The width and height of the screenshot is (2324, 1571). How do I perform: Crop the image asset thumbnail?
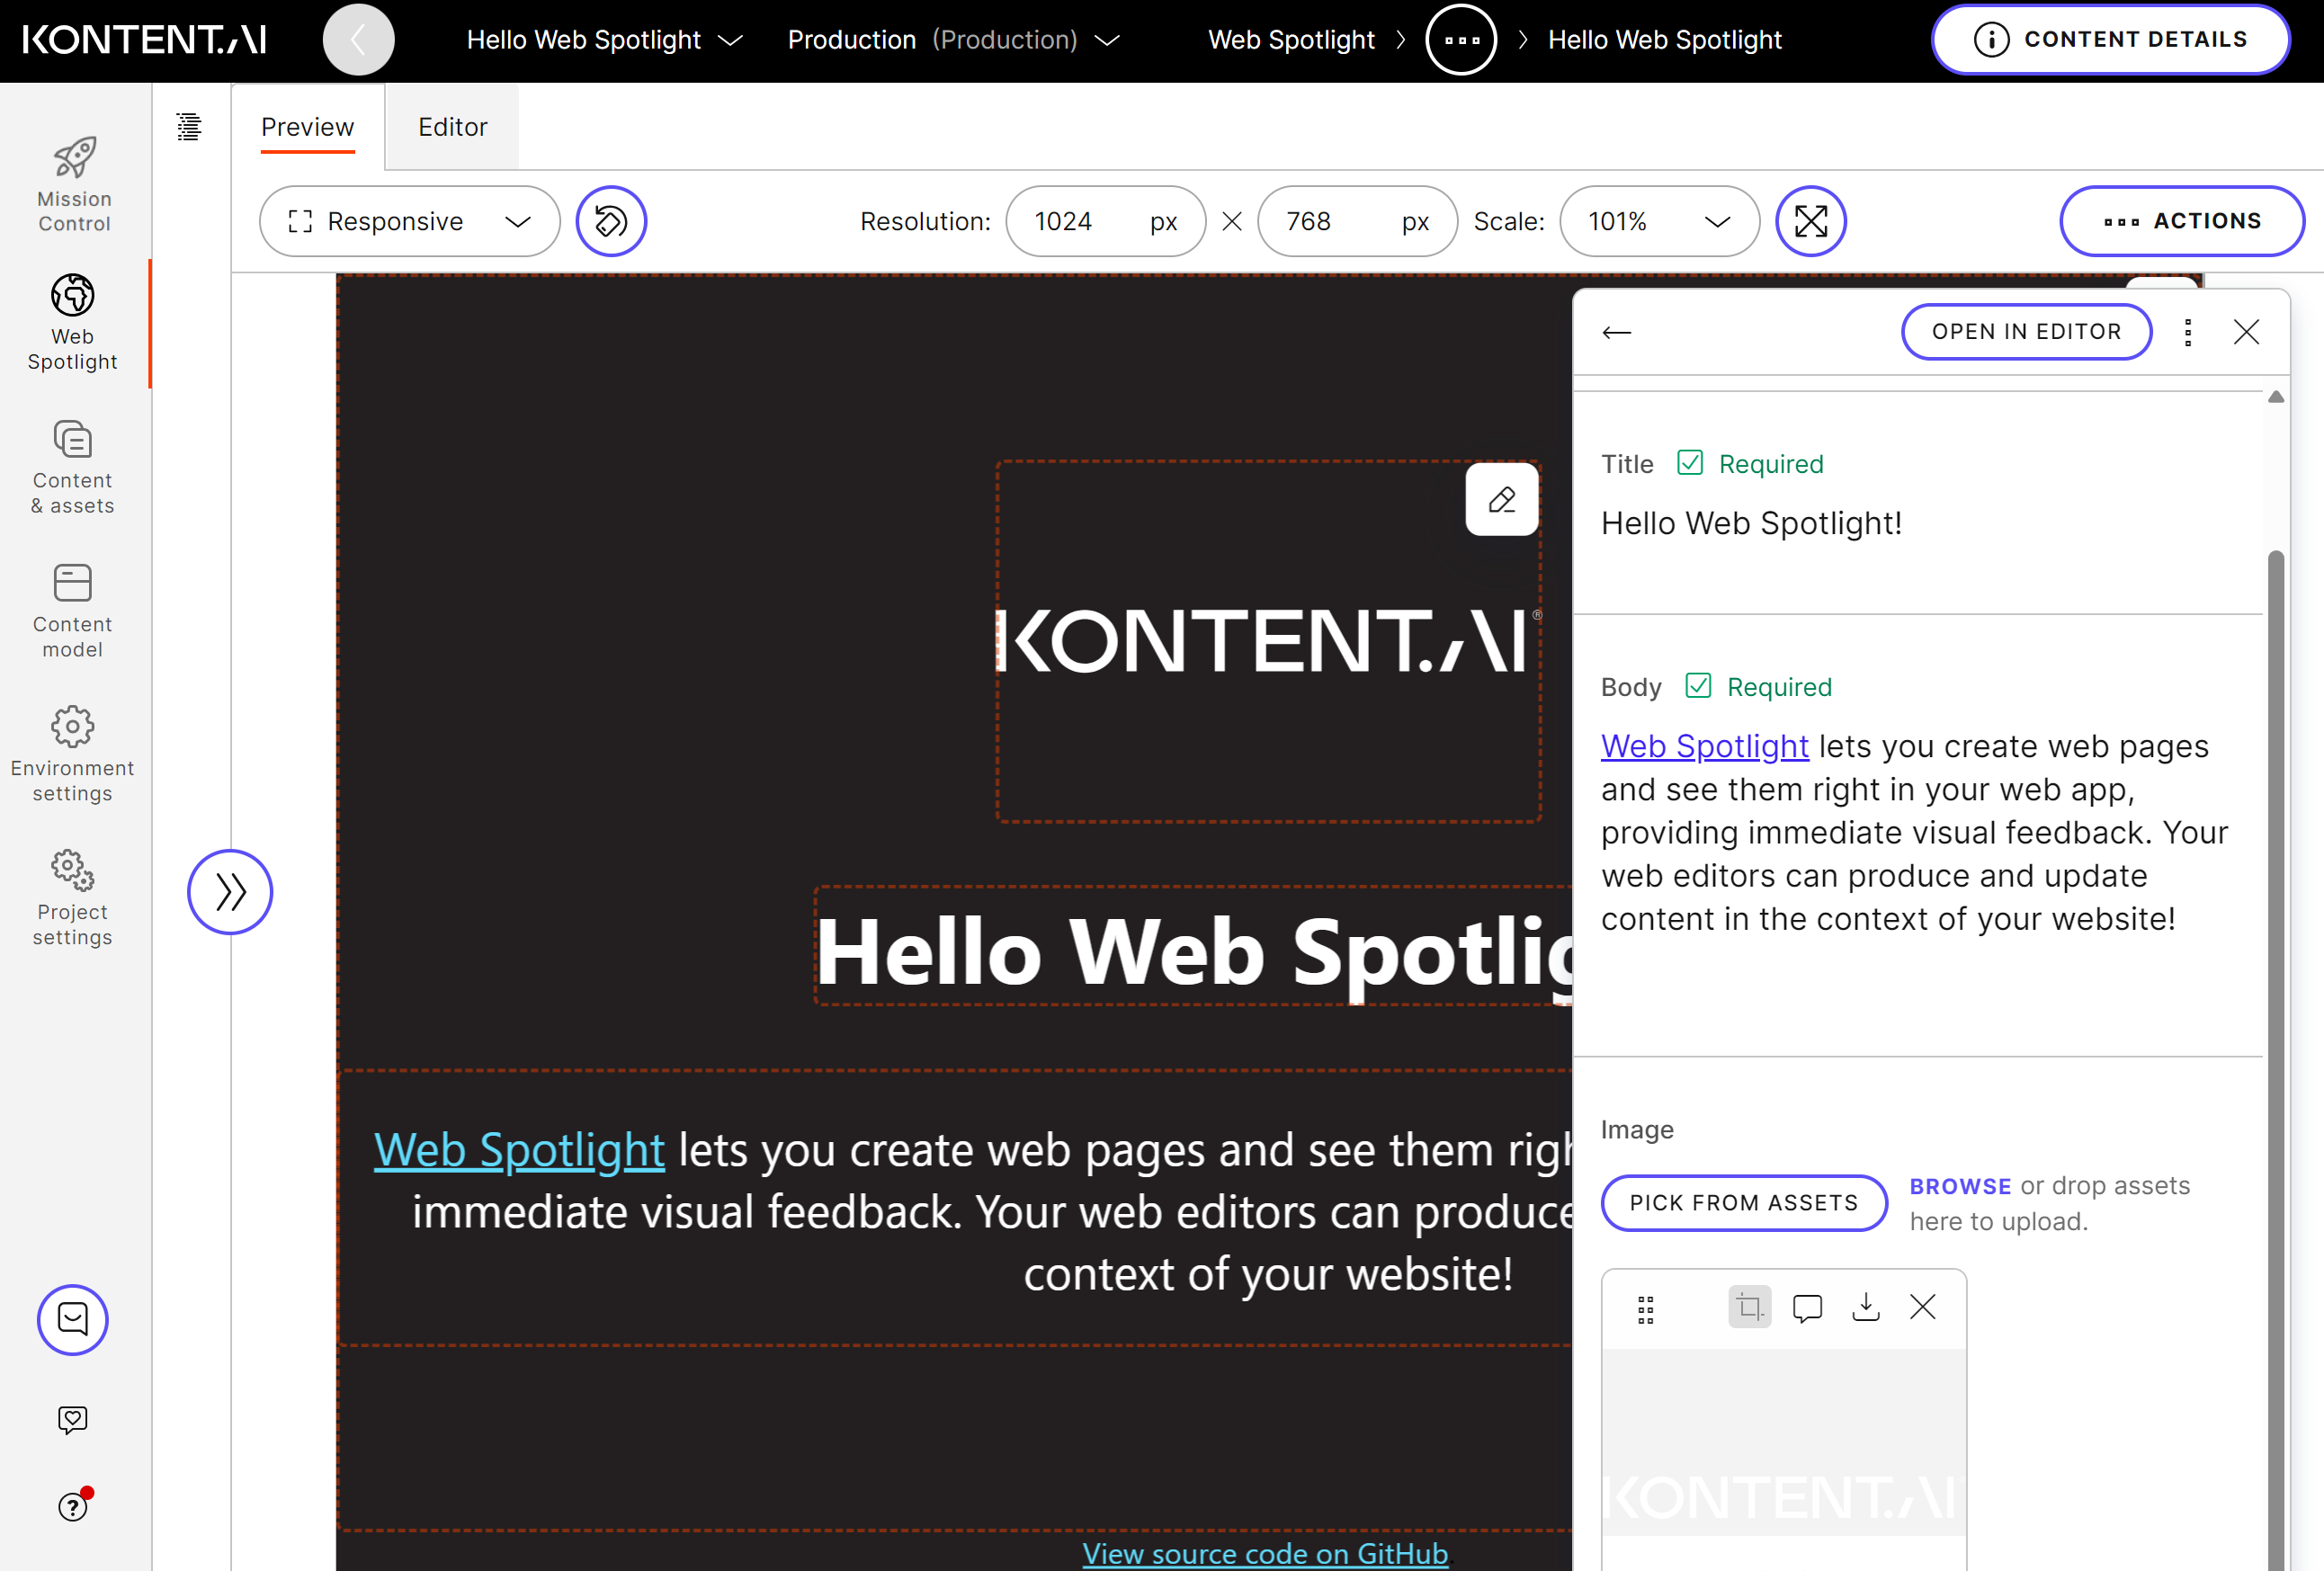point(1748,1307)
